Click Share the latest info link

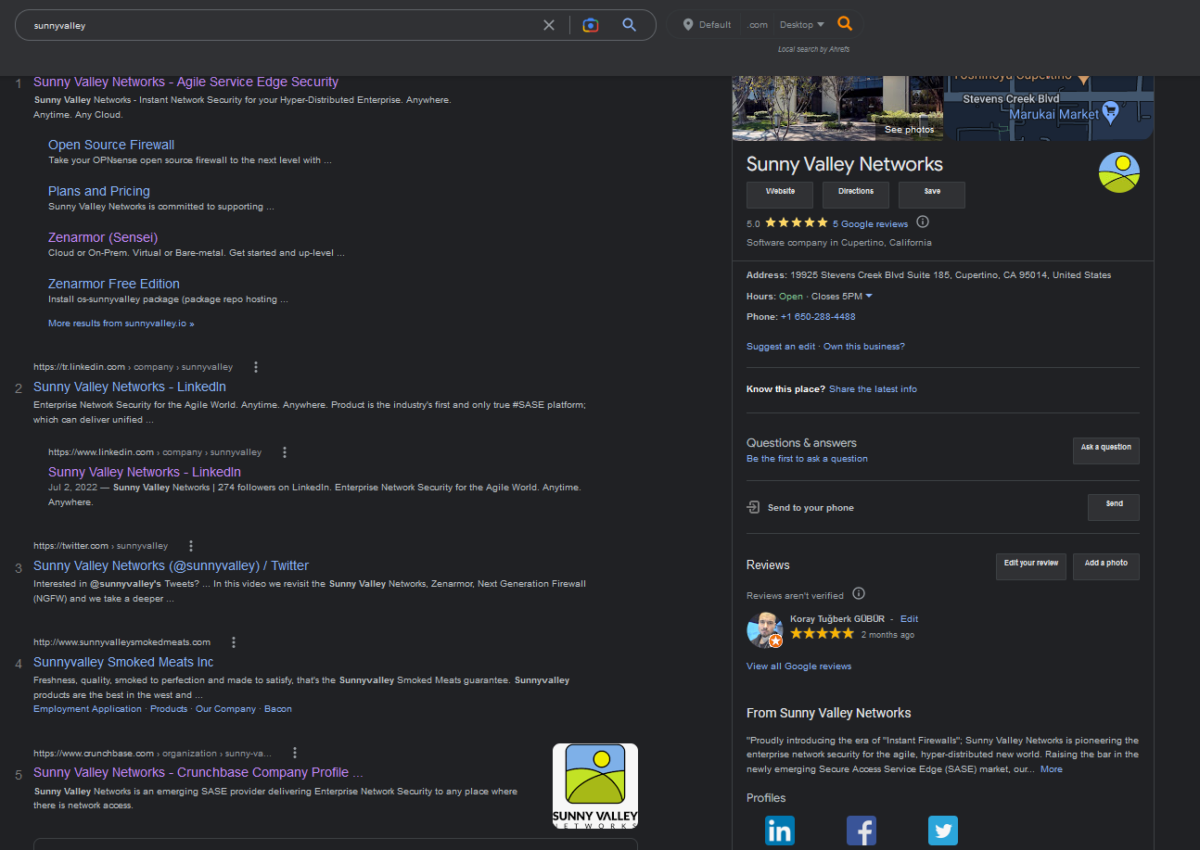tap(873, 389)
